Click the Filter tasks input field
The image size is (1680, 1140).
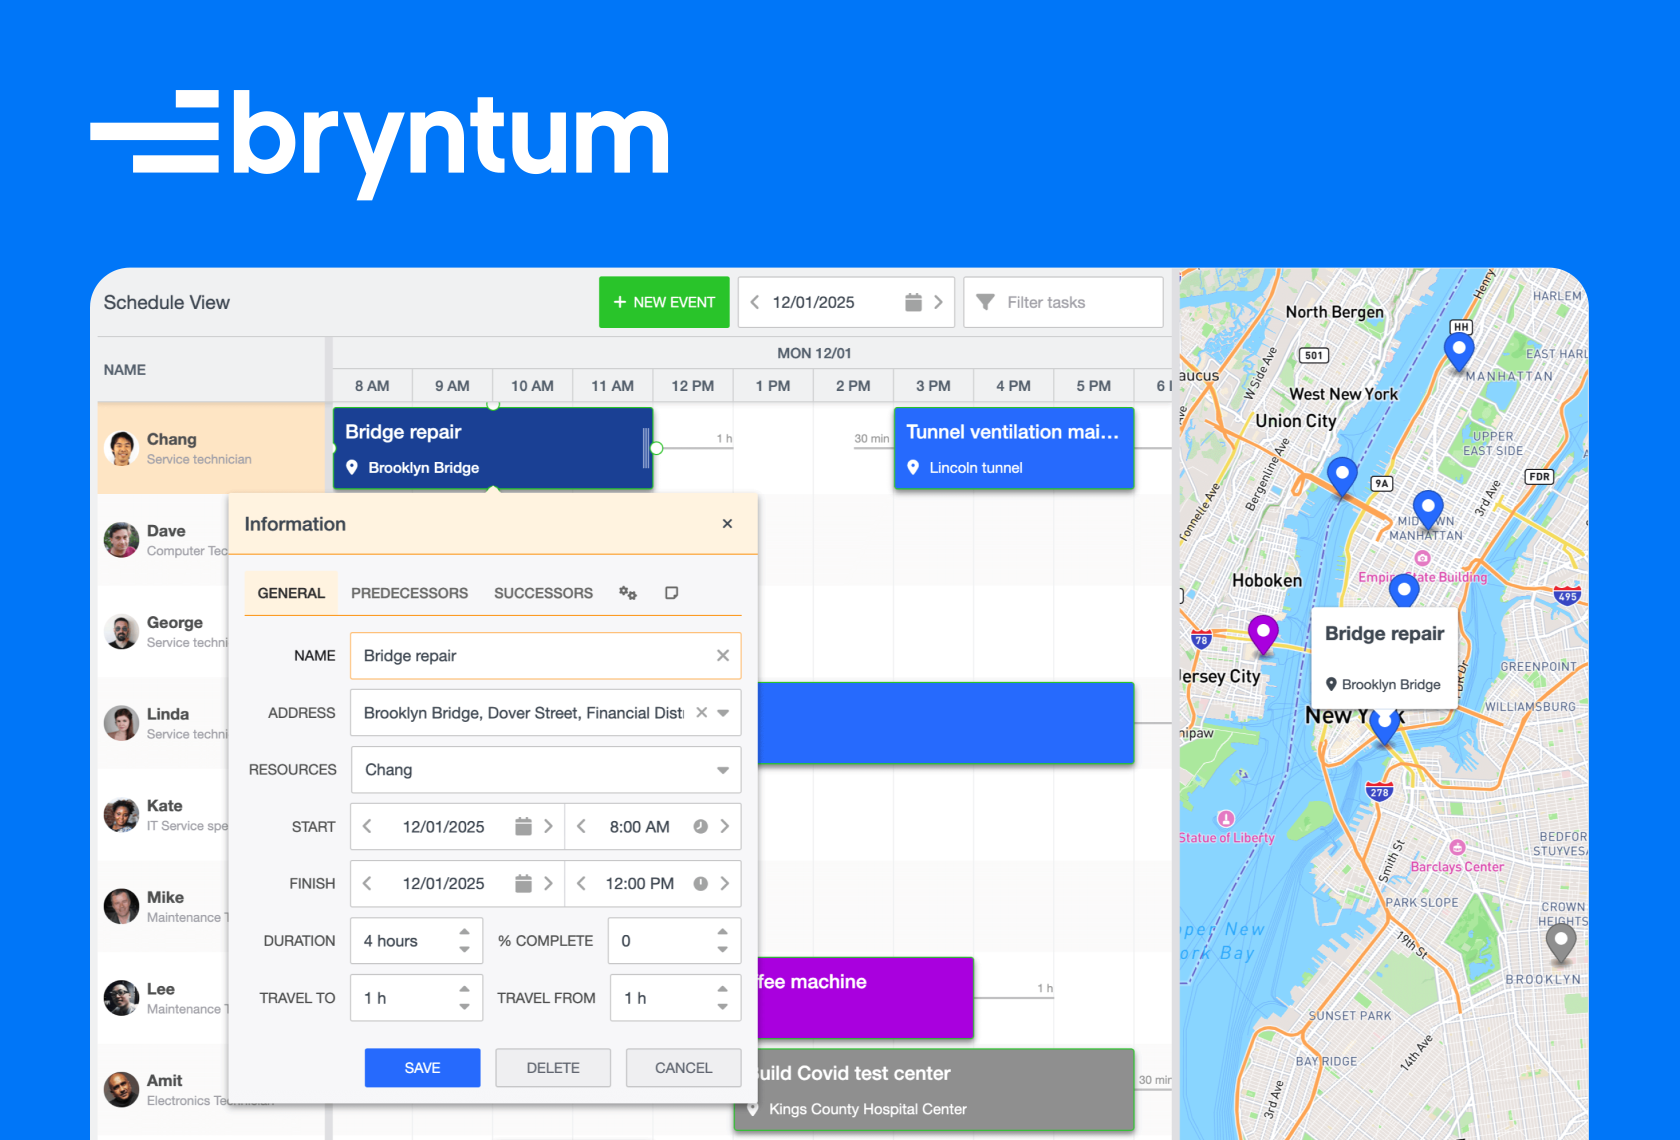coord(1063,302)
